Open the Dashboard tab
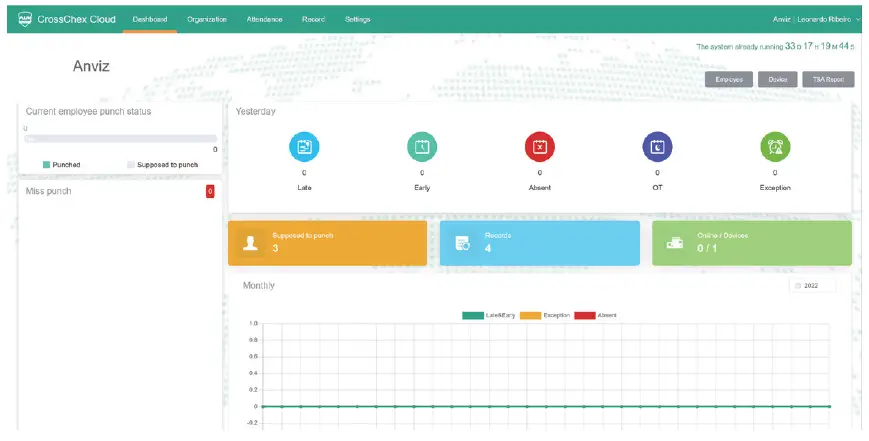This screenshot has height=441, width=869. coord(150,19)
